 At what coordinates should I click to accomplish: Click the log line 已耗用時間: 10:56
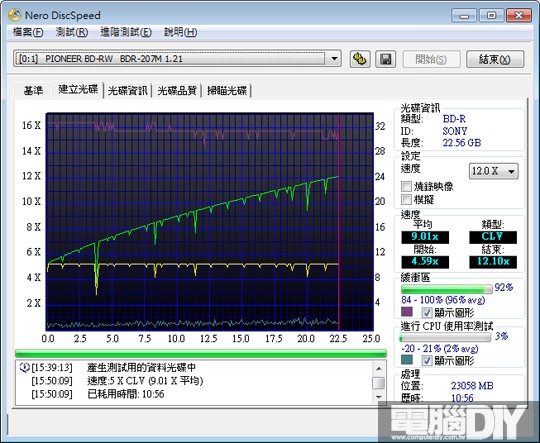(x=126, y=394)
